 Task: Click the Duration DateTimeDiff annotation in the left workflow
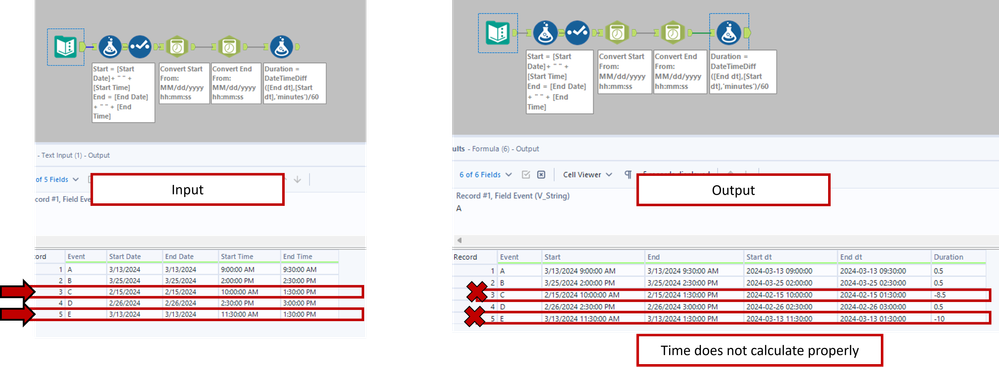pyautogui.click(x=294, y=82)
